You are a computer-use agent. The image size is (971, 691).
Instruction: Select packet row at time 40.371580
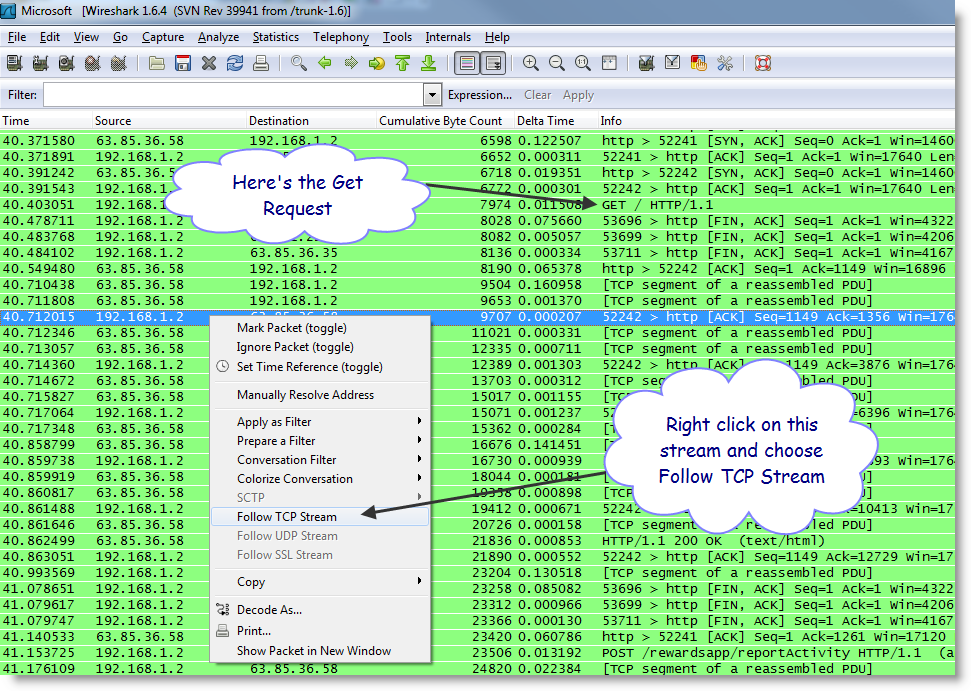477,141
